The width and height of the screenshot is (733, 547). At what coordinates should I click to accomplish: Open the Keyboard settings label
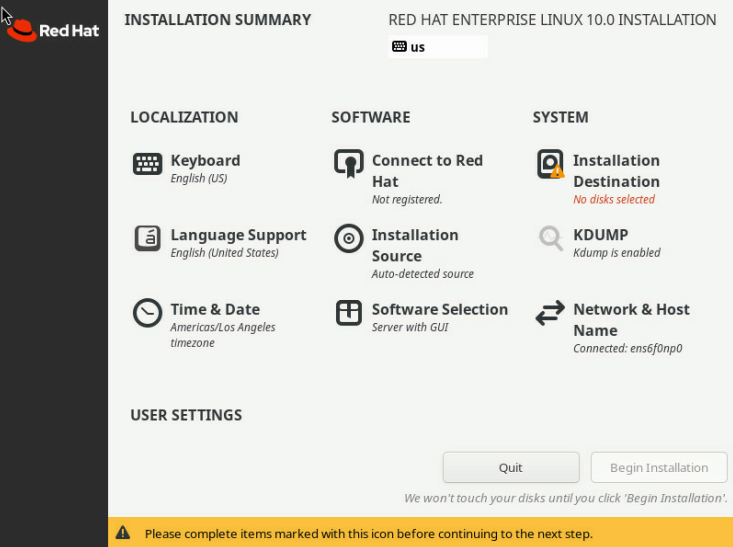click(x=205, y=160)
